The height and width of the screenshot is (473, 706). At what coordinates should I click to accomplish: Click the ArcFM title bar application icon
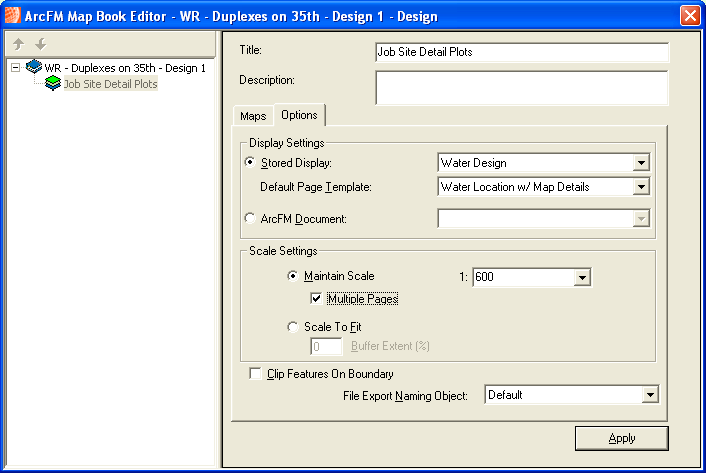[13, 15]
